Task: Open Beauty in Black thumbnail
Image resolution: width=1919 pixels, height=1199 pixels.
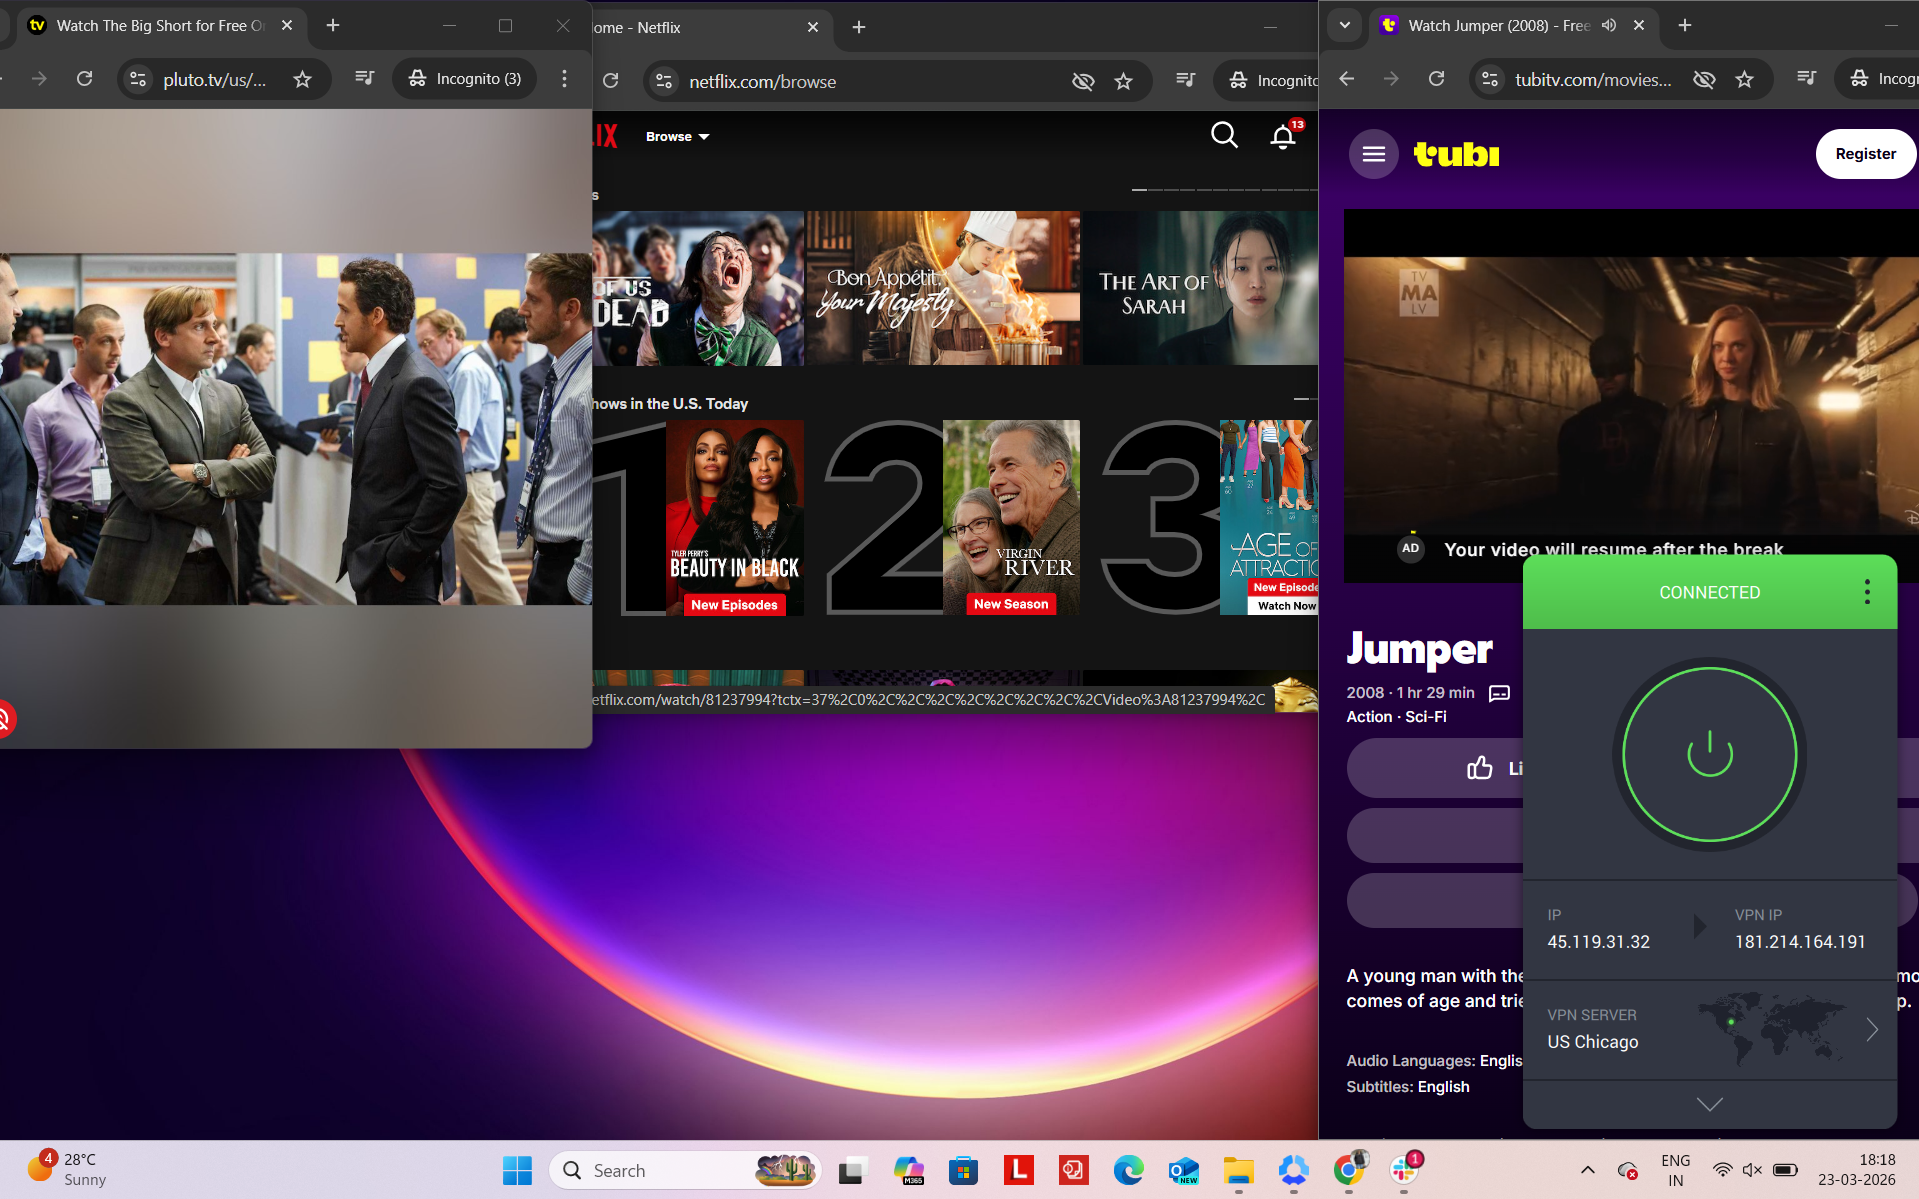Action: coord(735,517)
